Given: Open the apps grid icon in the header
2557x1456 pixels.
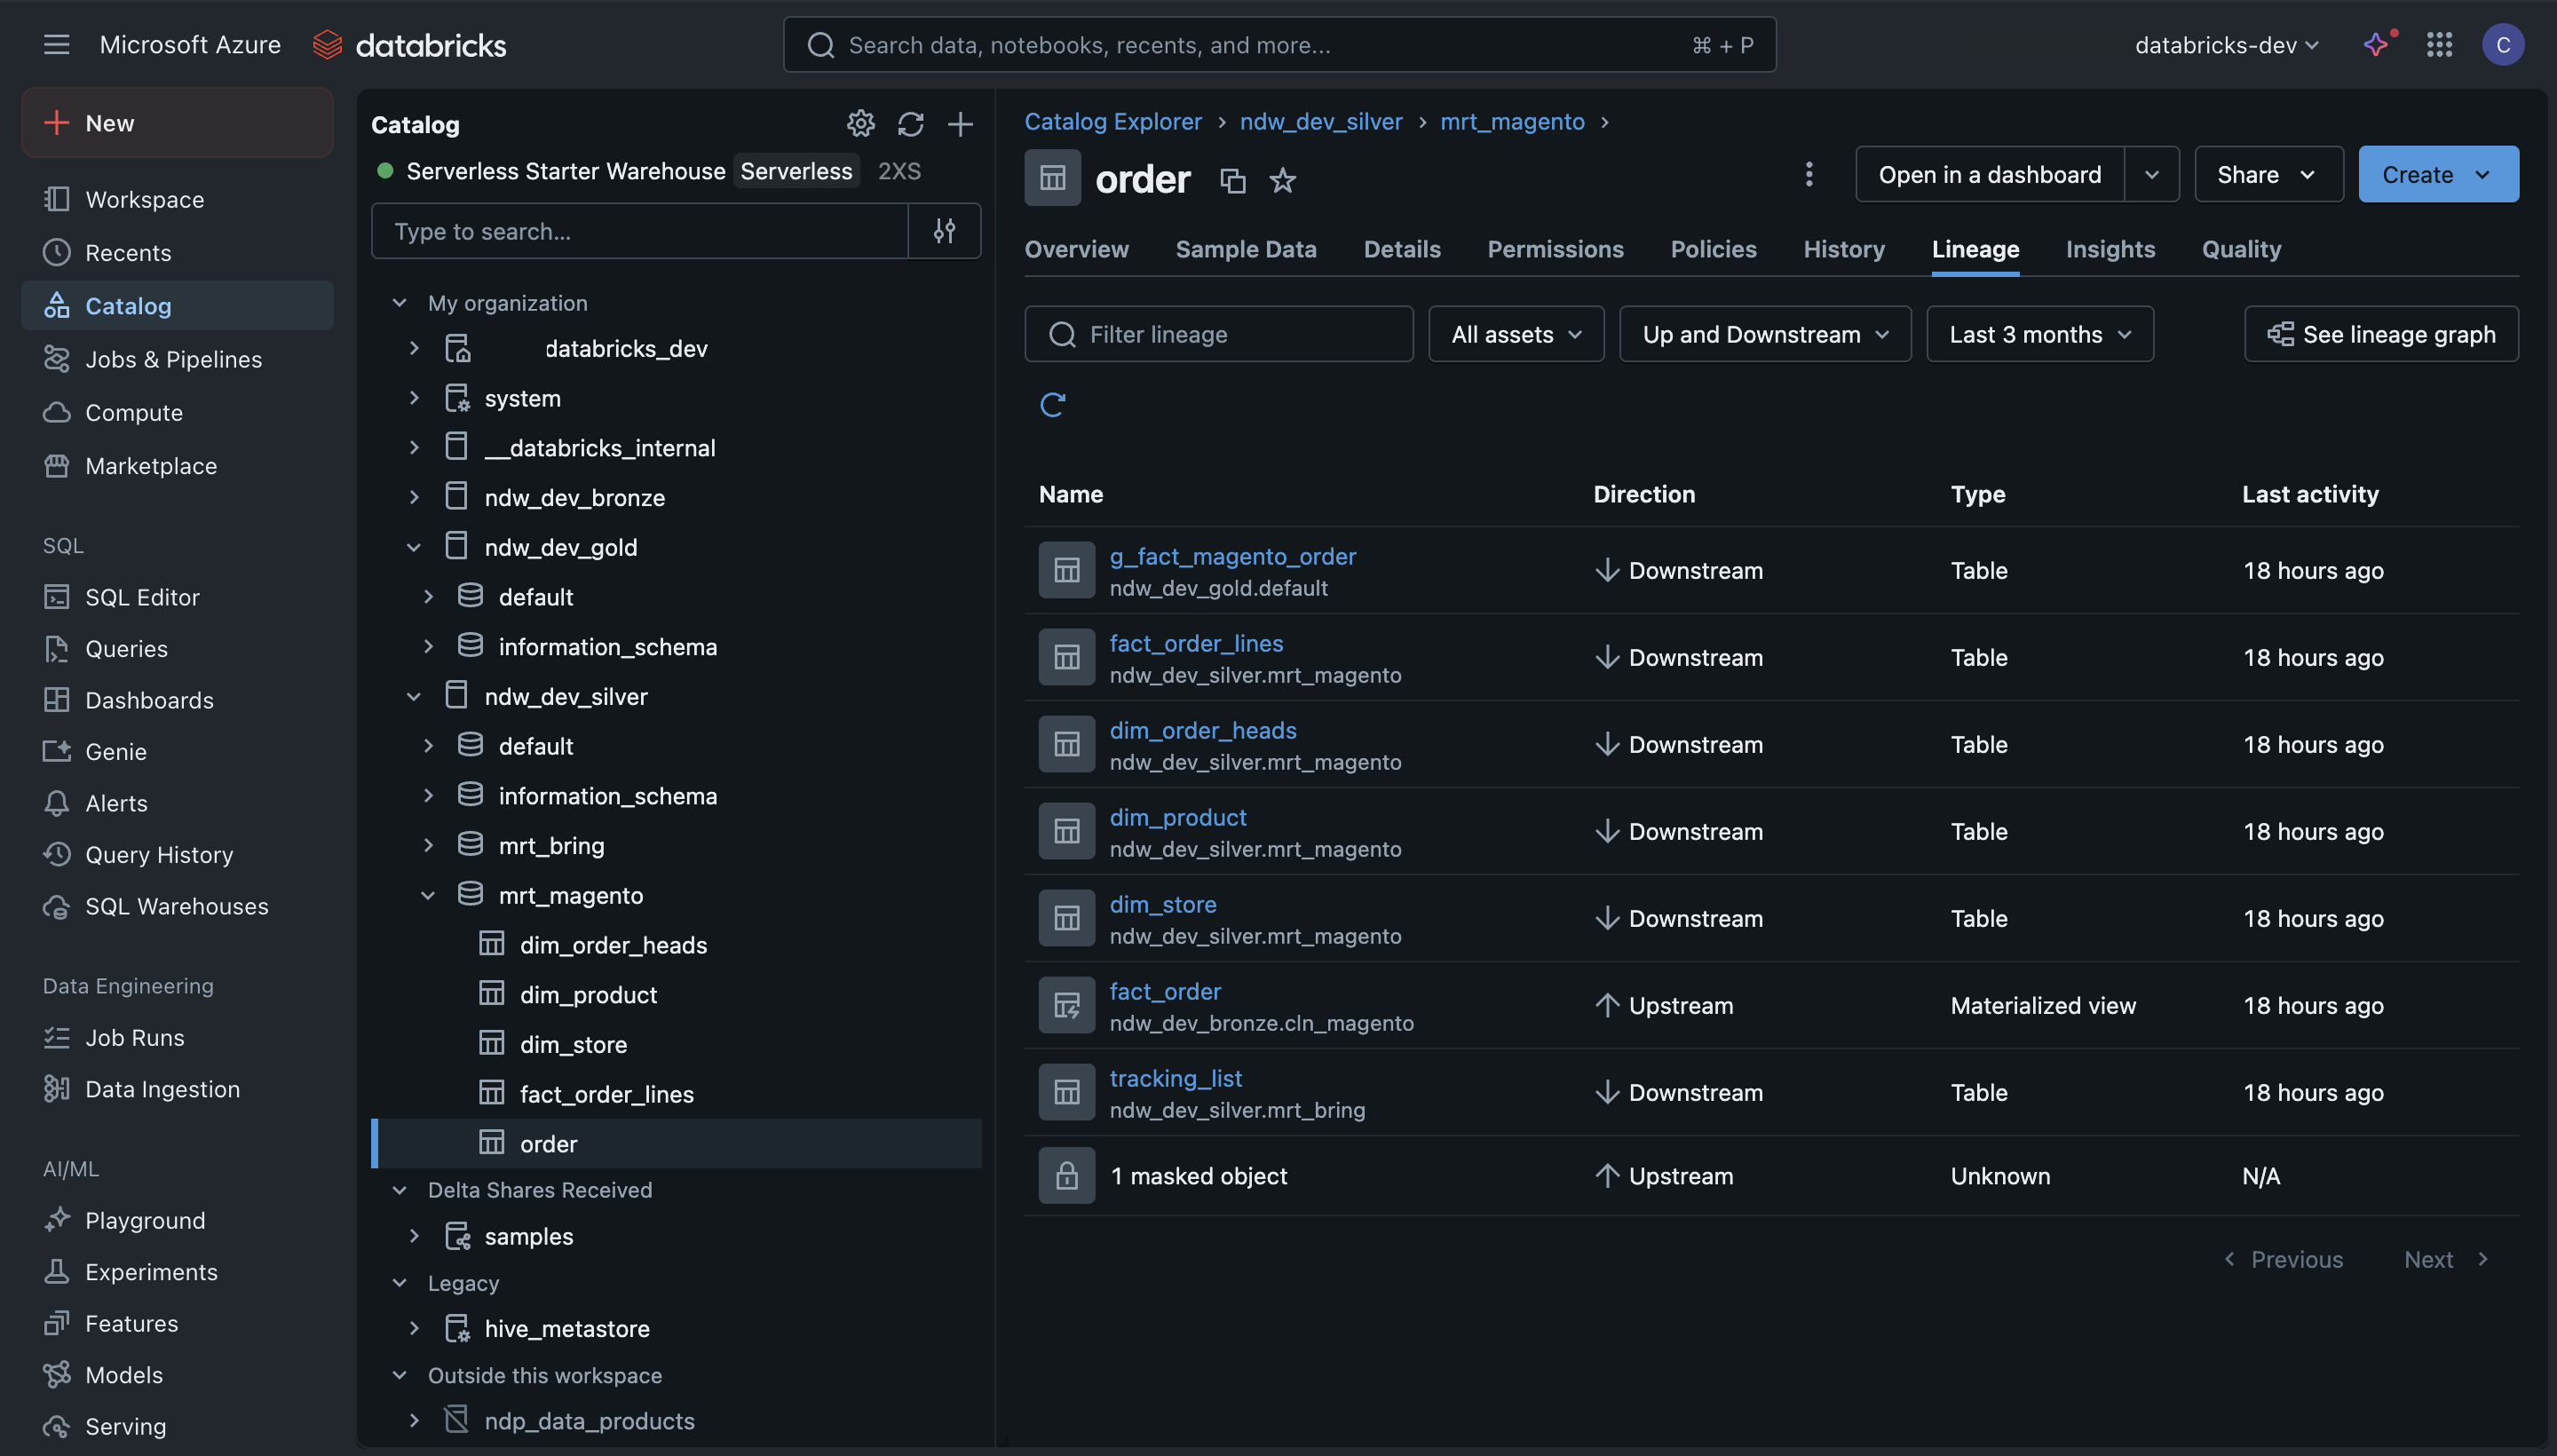Looking at the screenshot, I should [2439, 45].
